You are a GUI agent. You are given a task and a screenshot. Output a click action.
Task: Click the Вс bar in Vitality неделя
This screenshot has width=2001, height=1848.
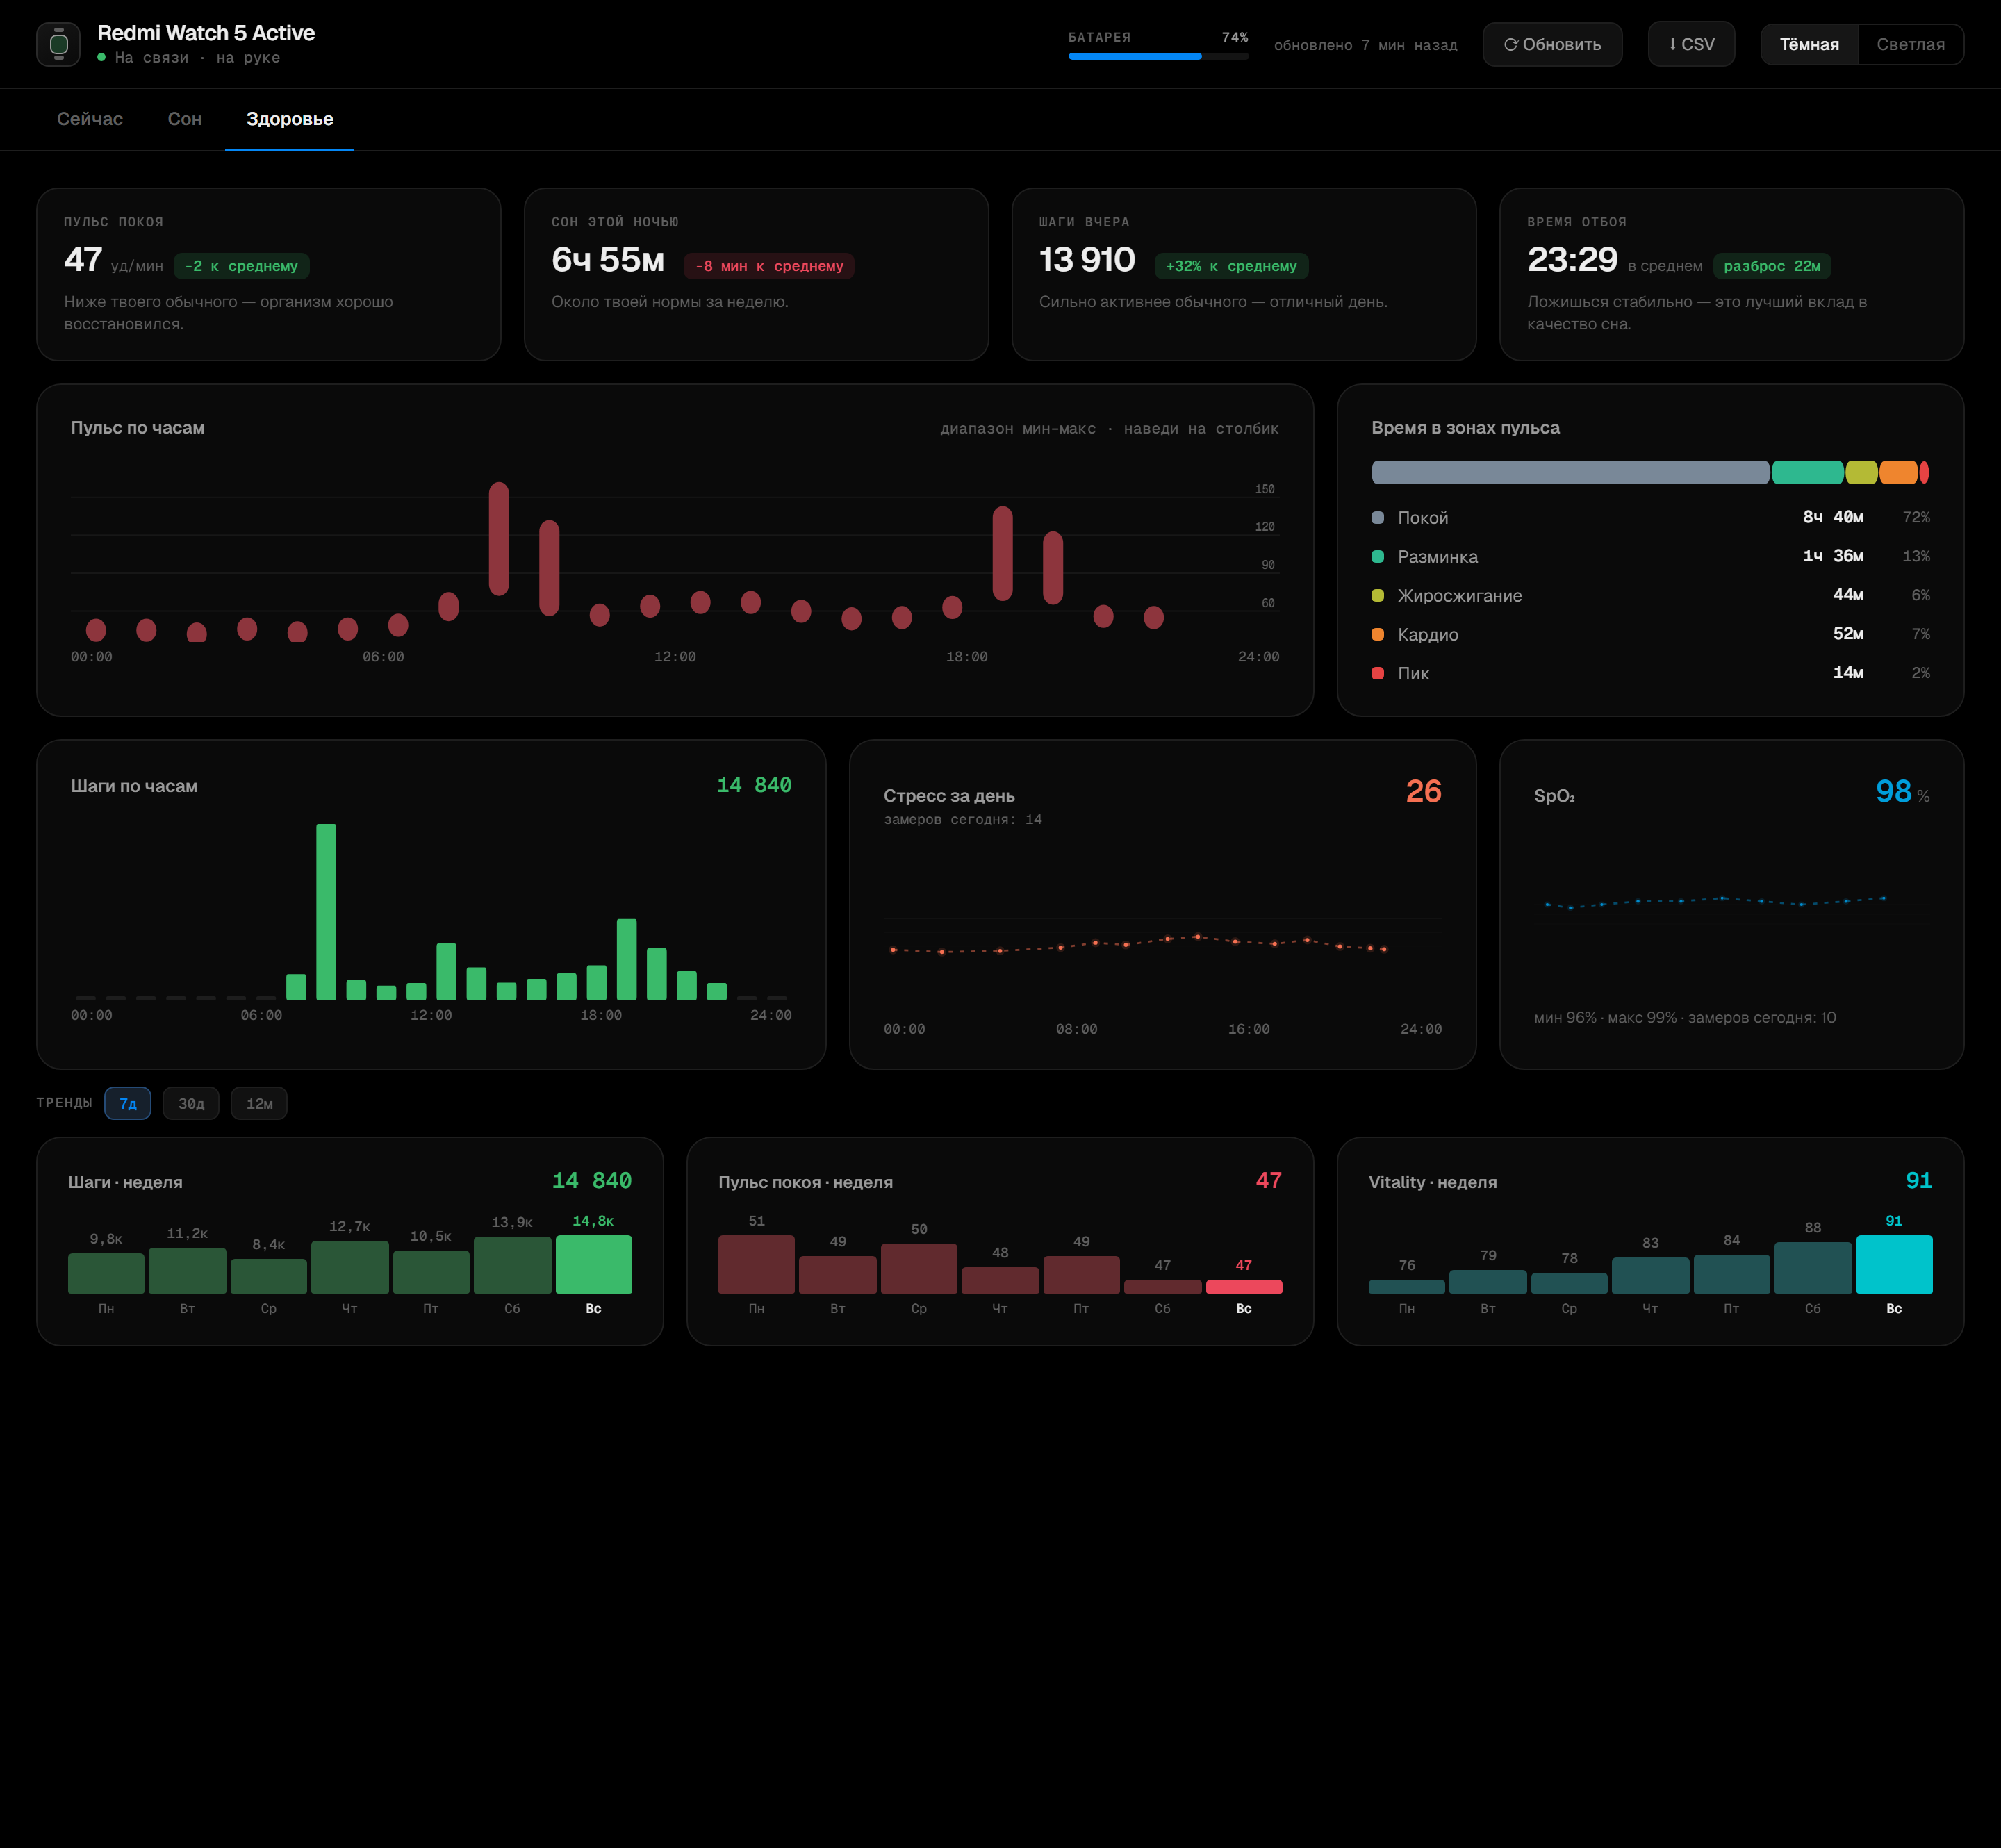[1894, 1264]
